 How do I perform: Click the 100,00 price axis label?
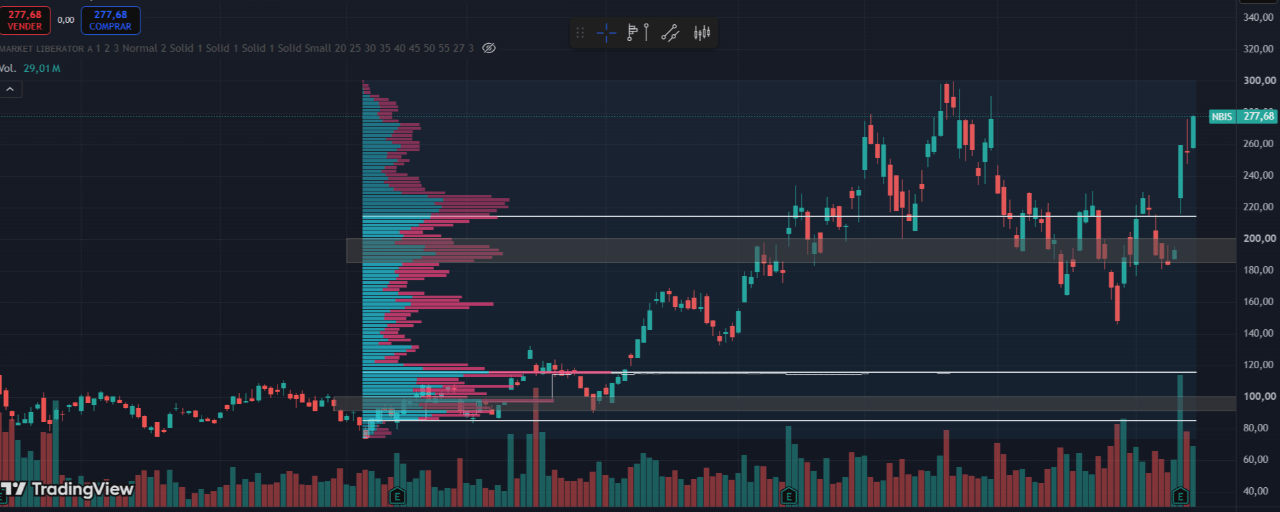pyautogui.click(x=1258, y=396)
